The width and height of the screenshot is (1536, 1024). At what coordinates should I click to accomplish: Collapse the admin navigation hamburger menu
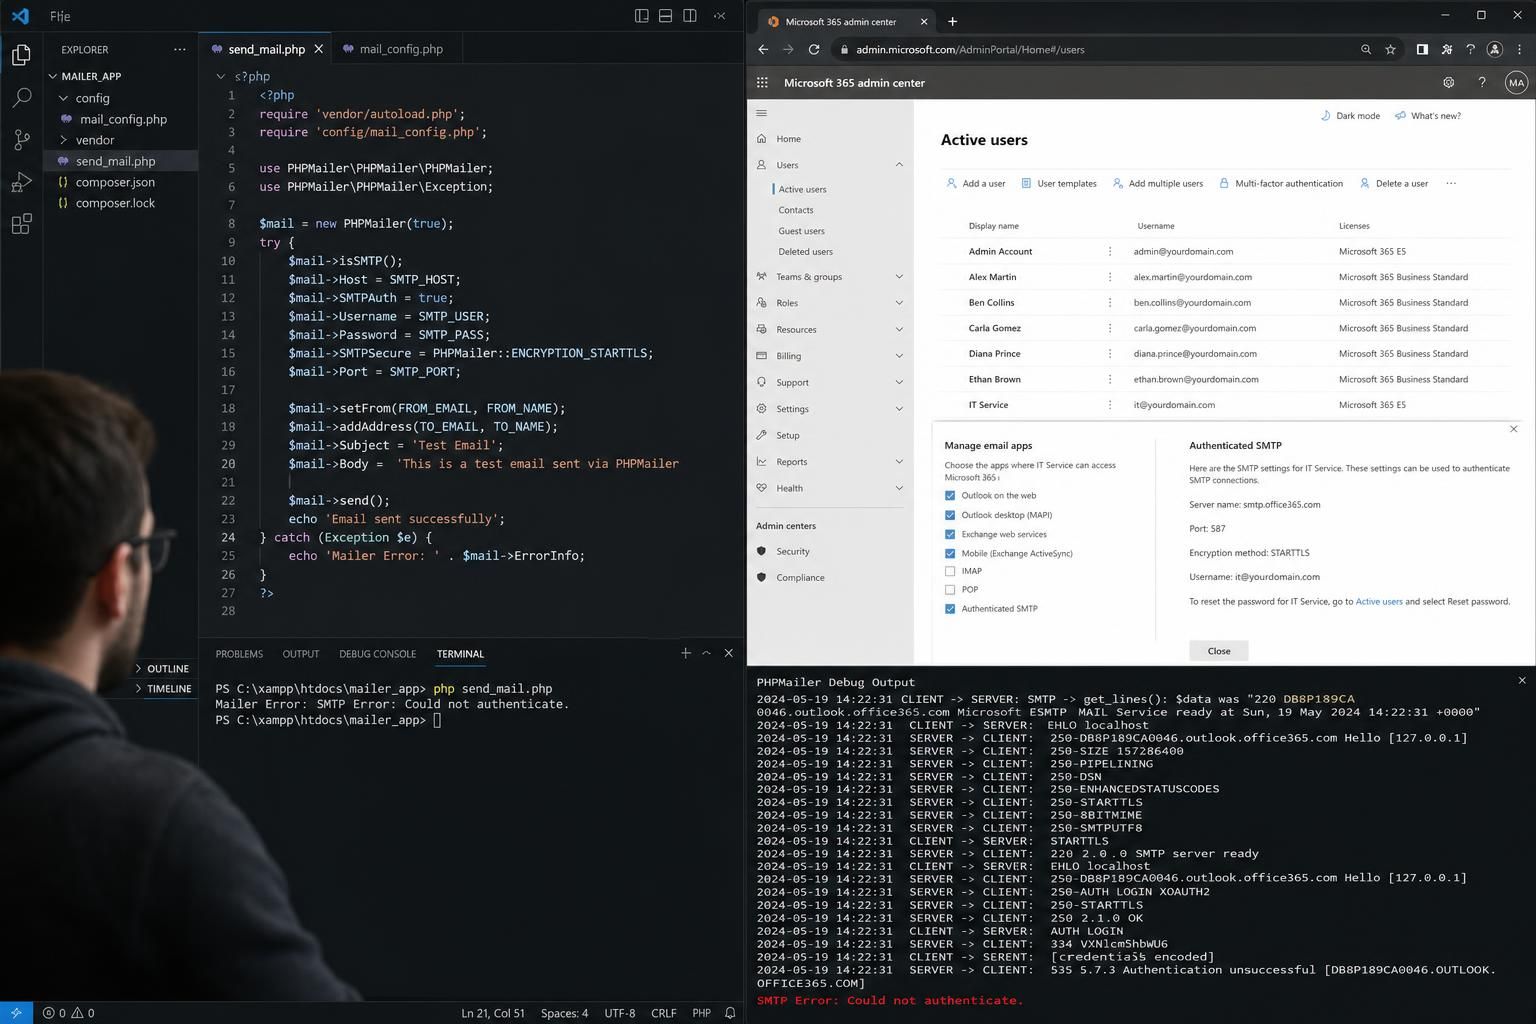point(761,113)
